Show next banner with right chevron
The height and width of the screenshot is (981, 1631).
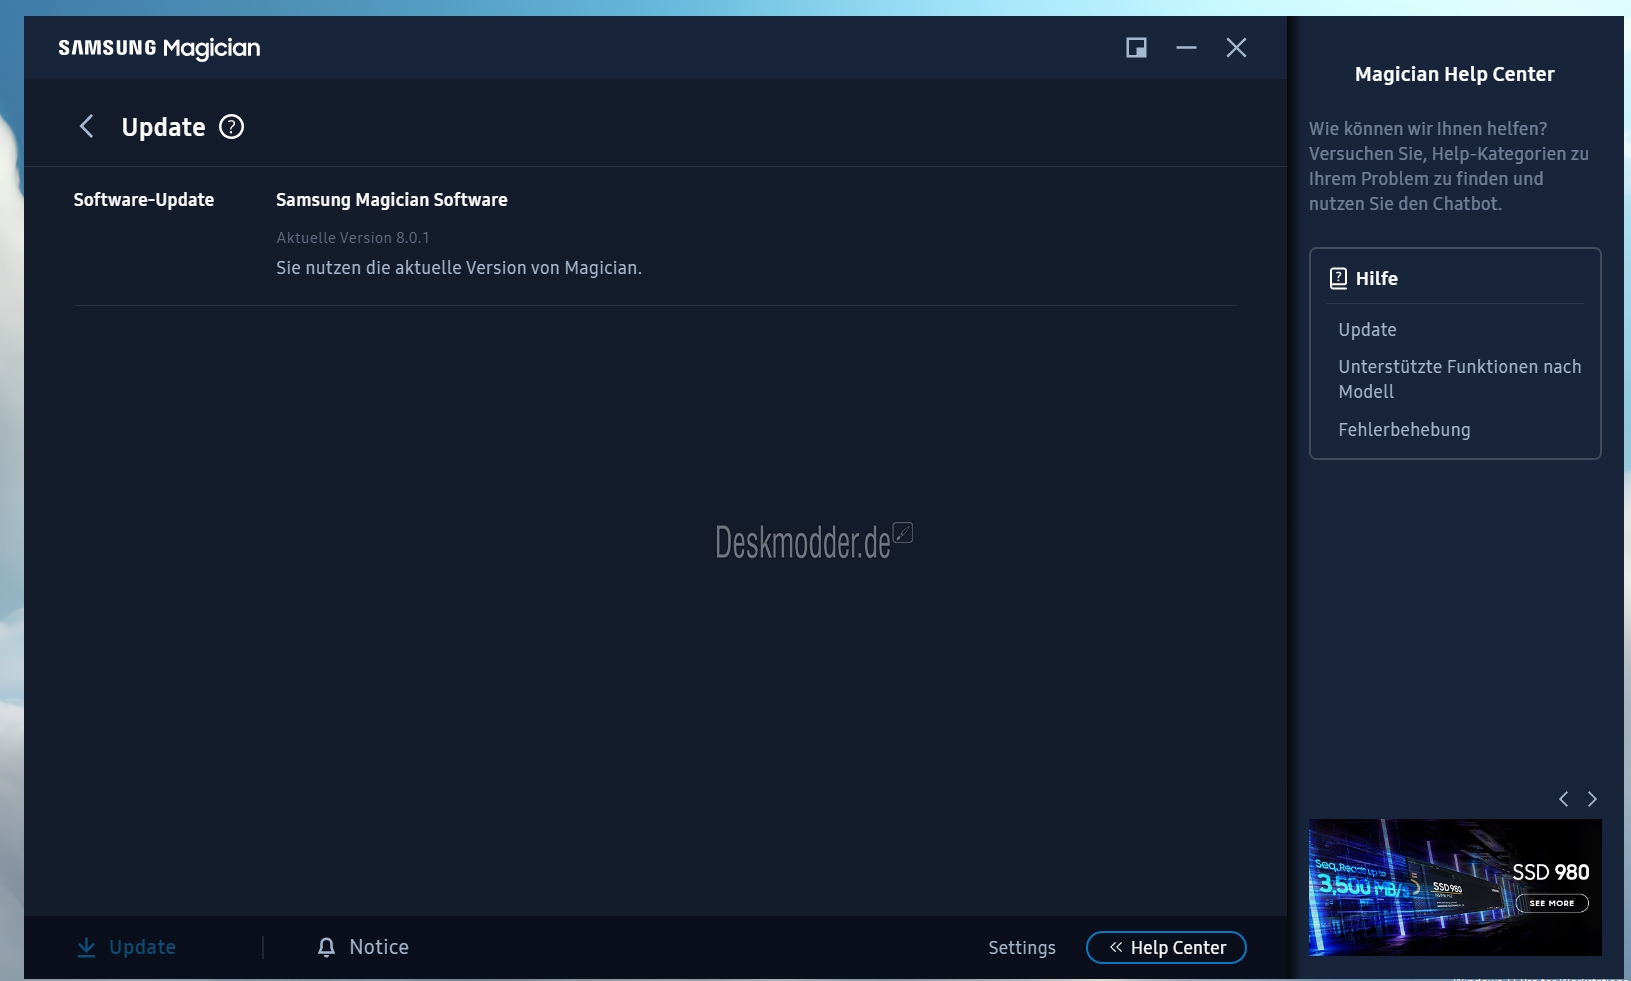click(1592, 799)
